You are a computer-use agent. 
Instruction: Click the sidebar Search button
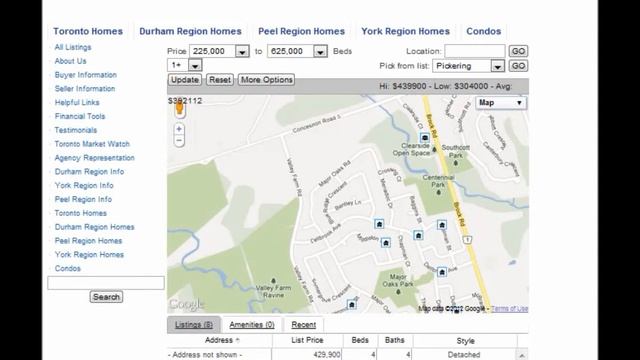(x=106, y=297)
